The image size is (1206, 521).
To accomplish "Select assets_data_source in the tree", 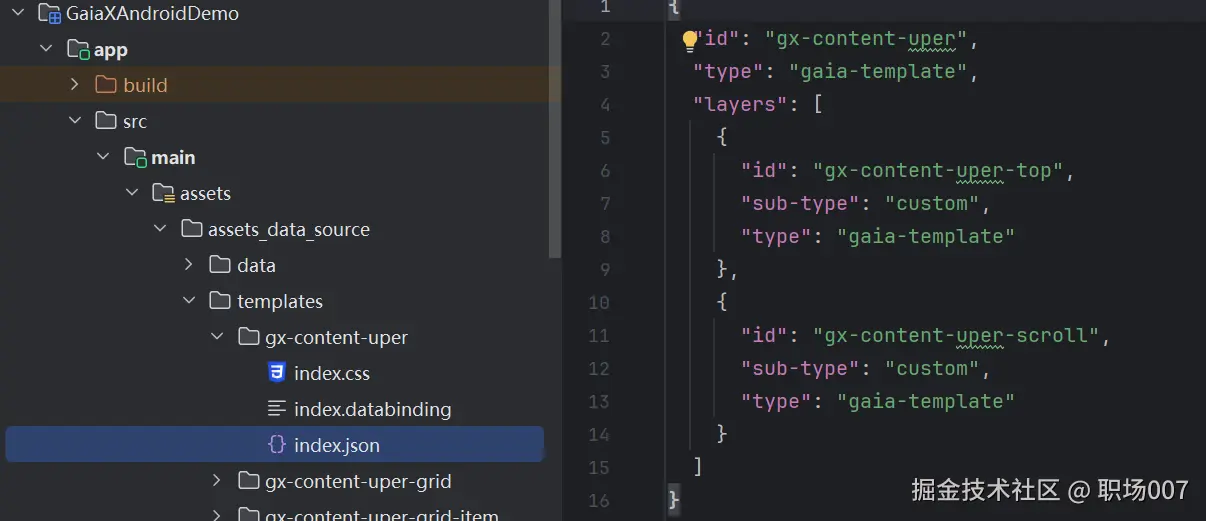I will 289,230.
